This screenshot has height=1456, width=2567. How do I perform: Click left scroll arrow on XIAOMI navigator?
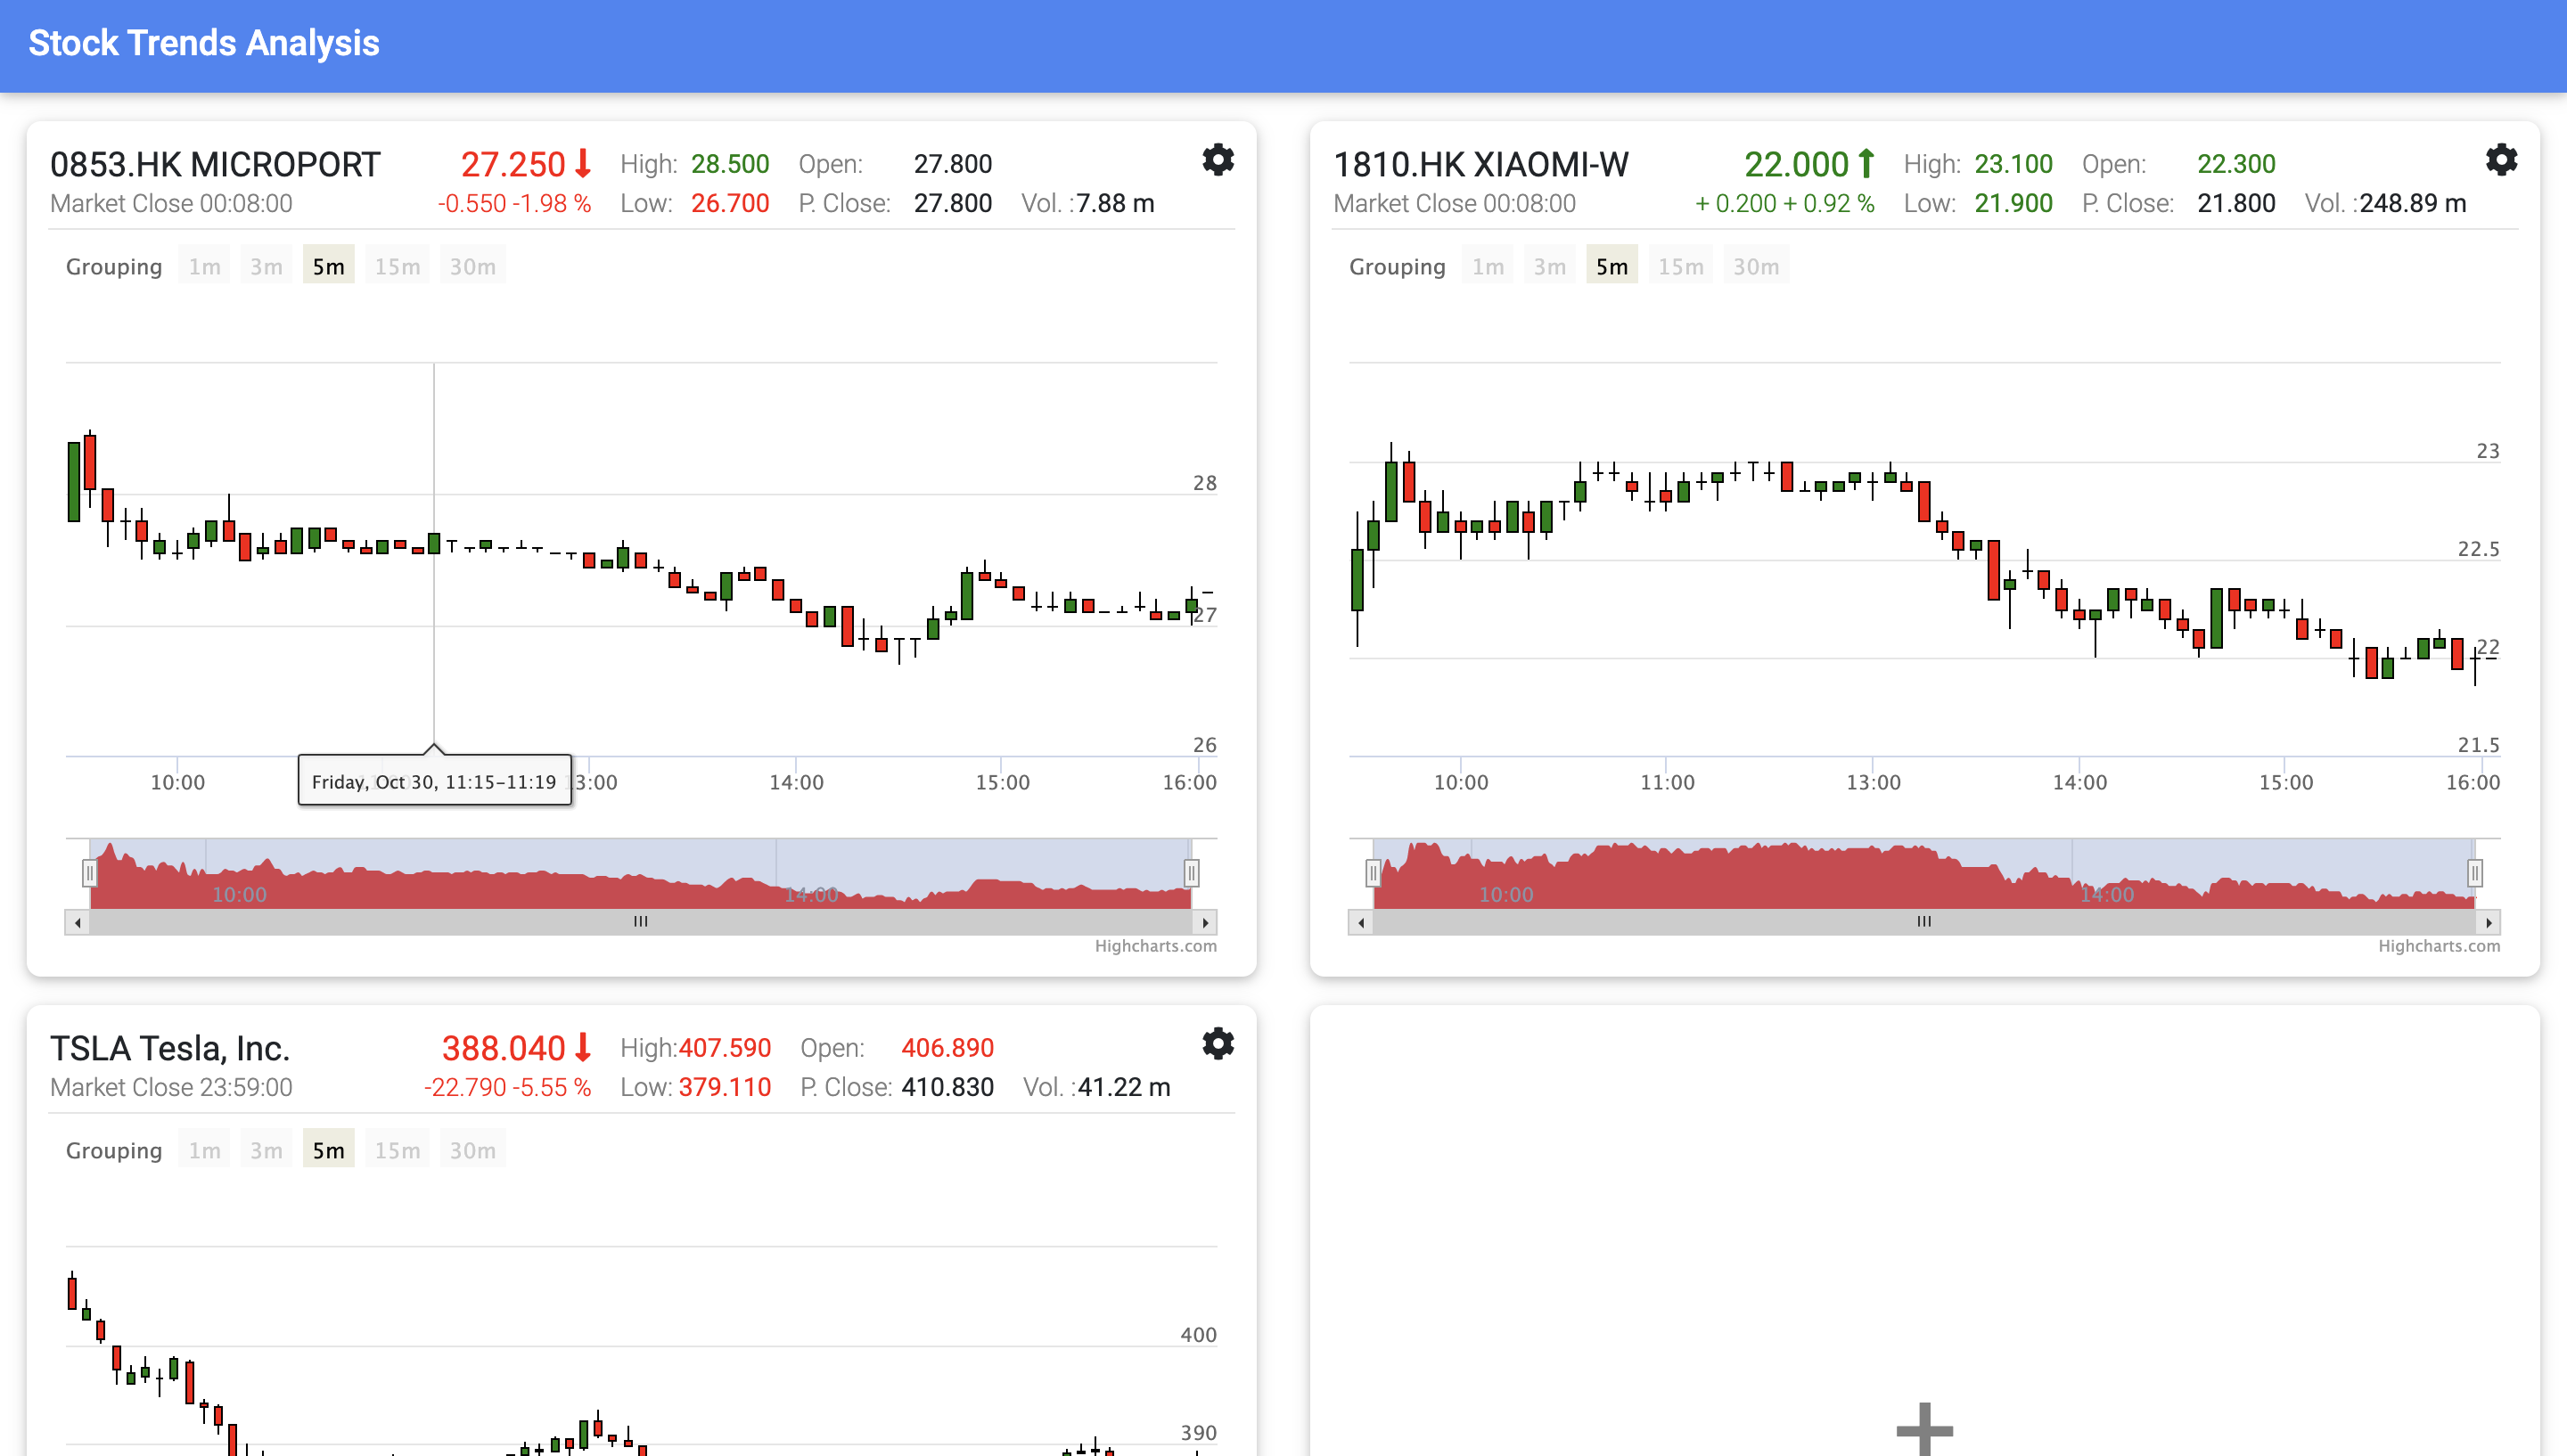1361,922
